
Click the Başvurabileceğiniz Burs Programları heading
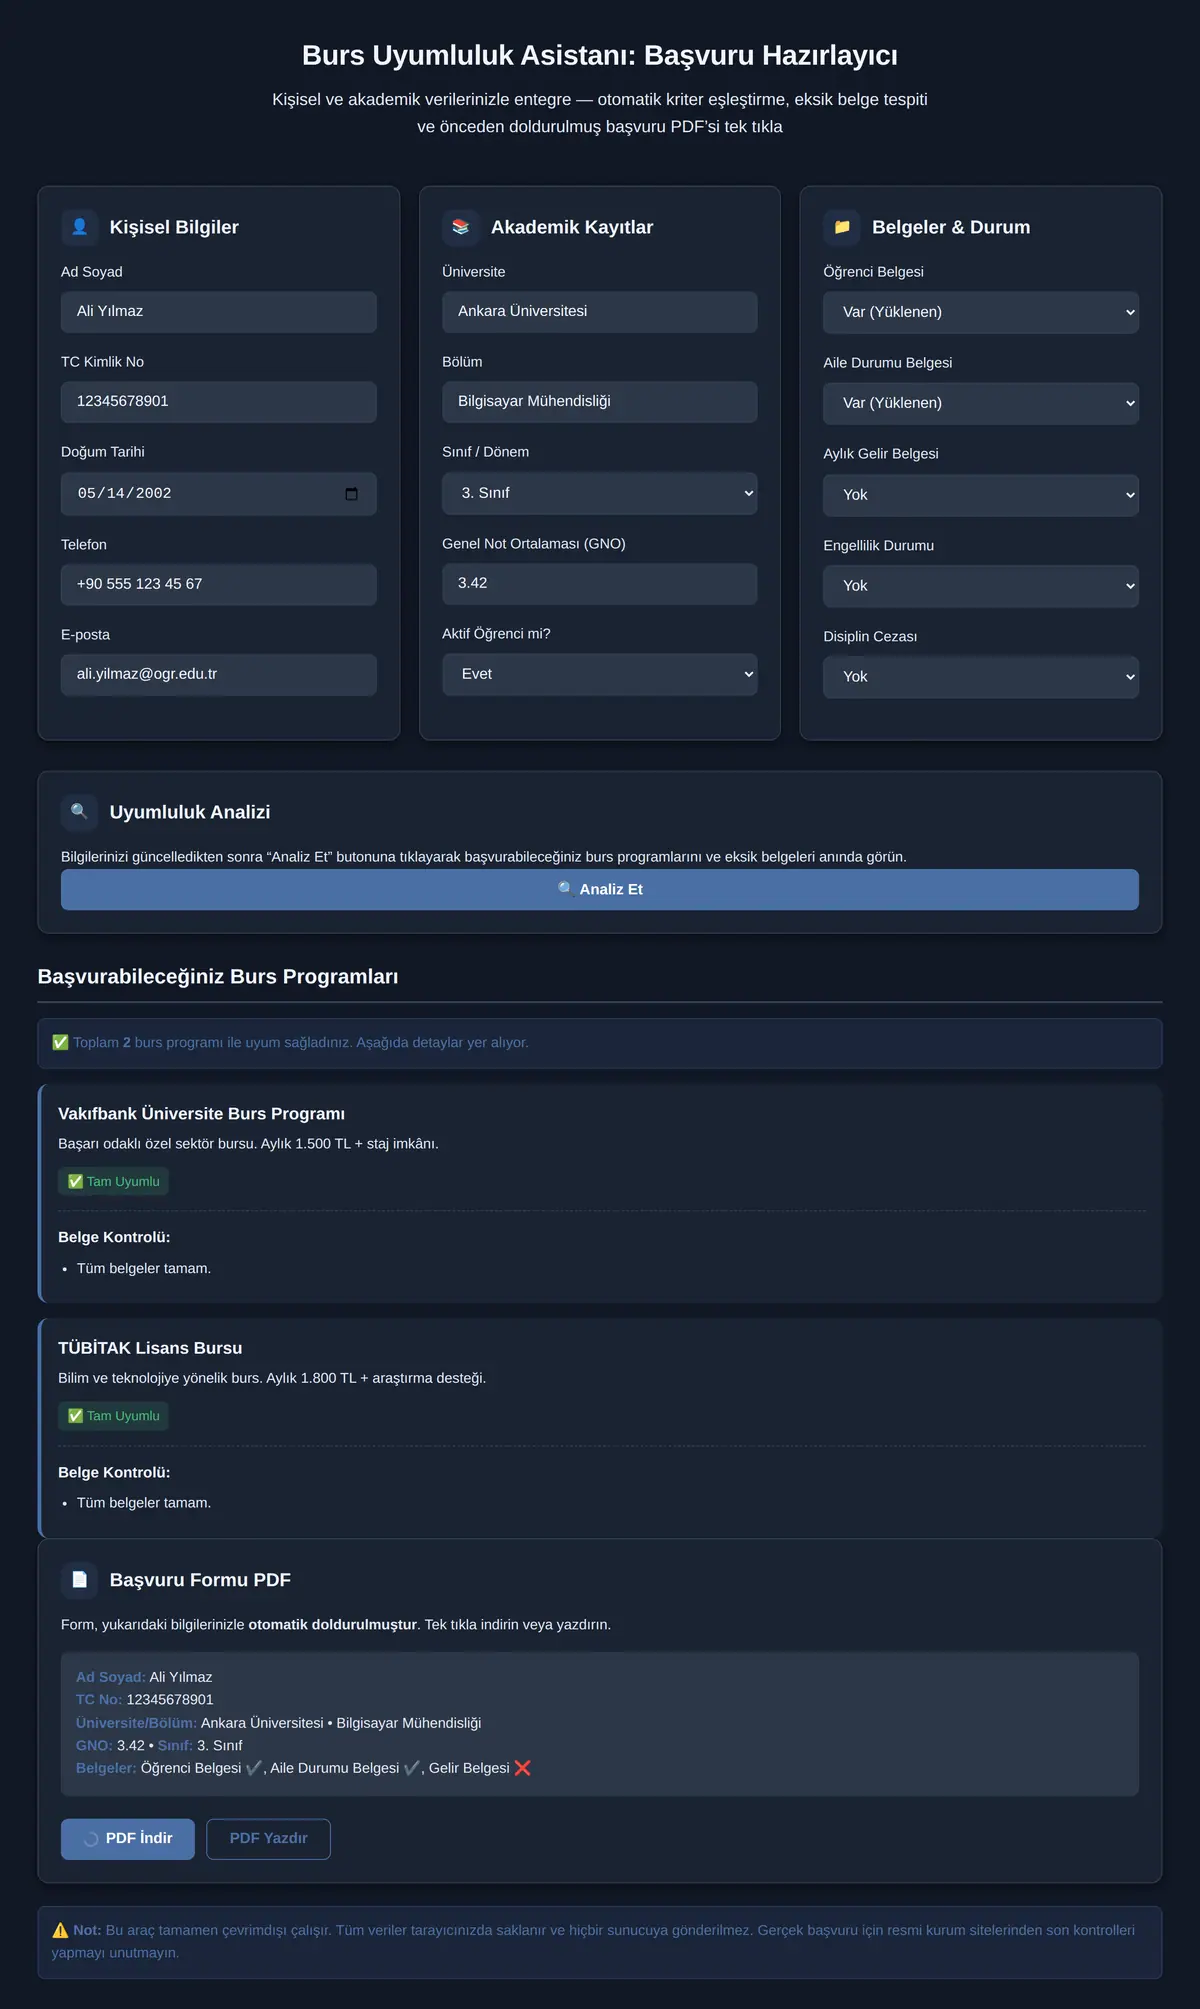(x=218, y=977)
